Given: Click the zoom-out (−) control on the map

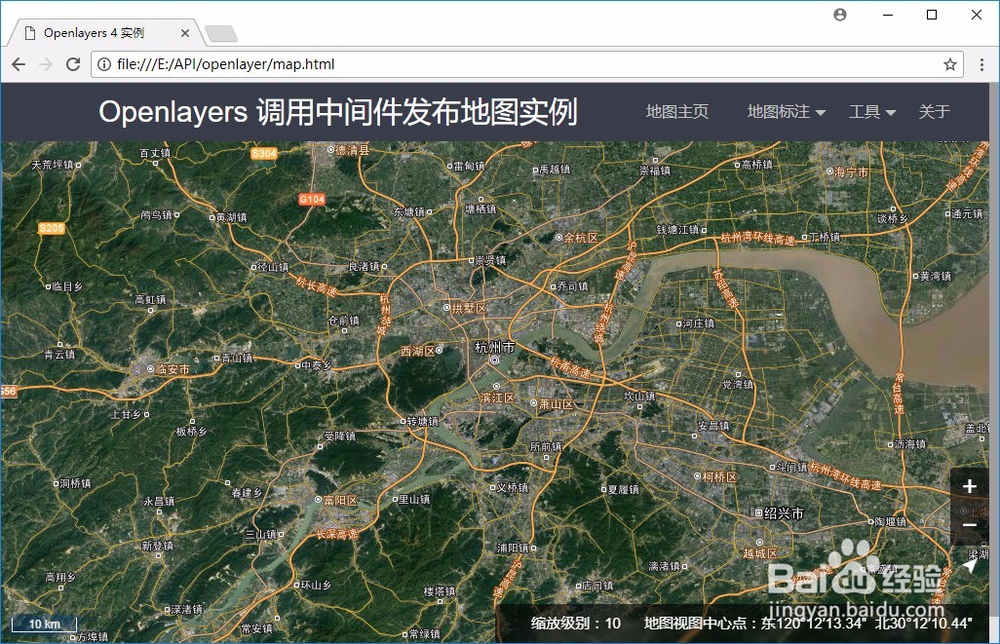Looking at the screenshot, I should click(968, 524).
